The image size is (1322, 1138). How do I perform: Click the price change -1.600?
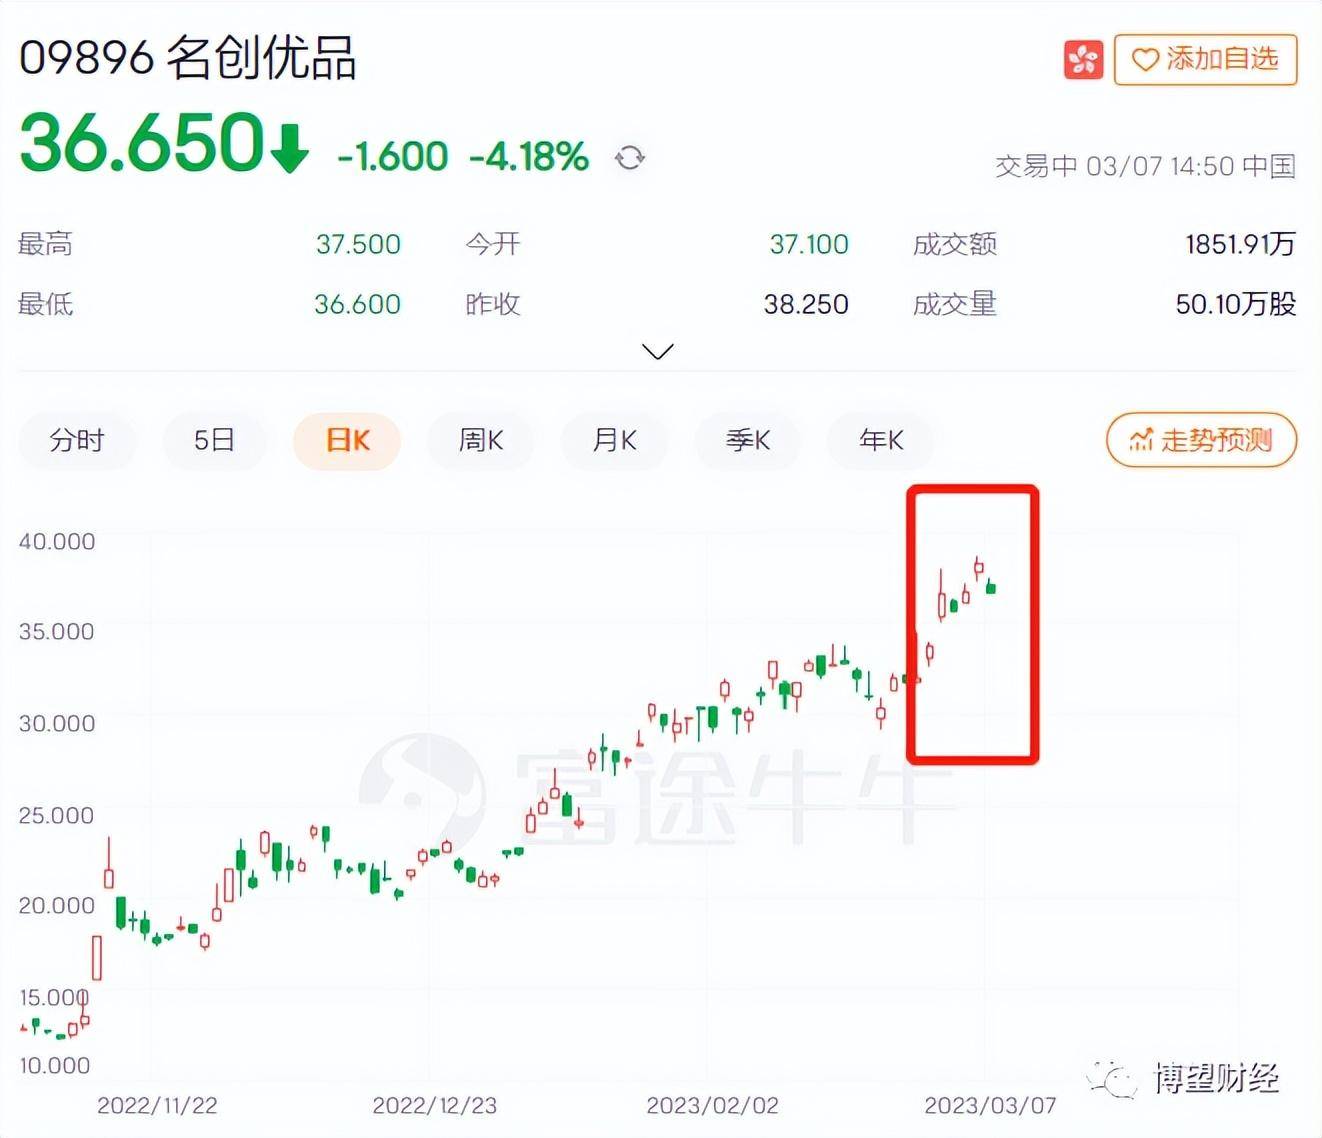[x=392, y=156]
